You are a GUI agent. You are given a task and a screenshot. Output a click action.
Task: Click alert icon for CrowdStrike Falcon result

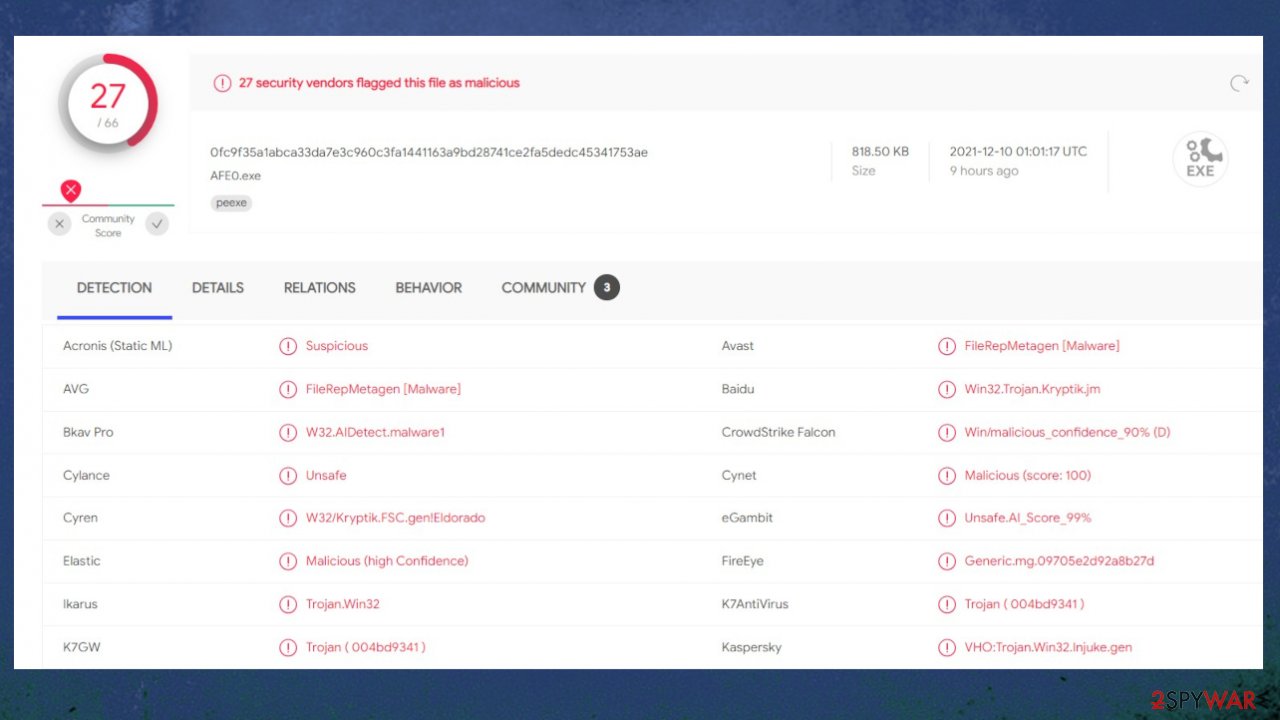tap(947, 432)
